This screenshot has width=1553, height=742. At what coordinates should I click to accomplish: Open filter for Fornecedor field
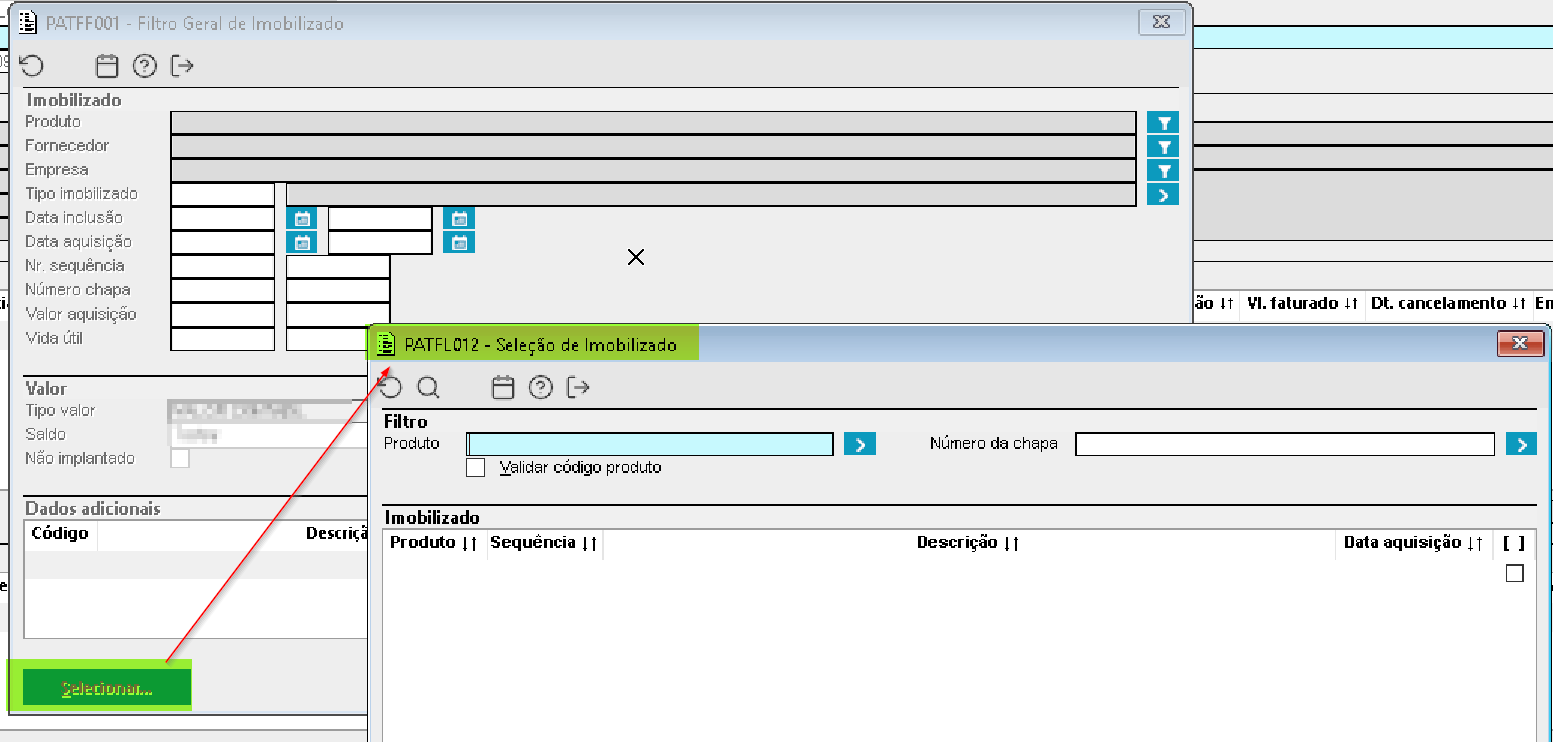coord(1163,146)
